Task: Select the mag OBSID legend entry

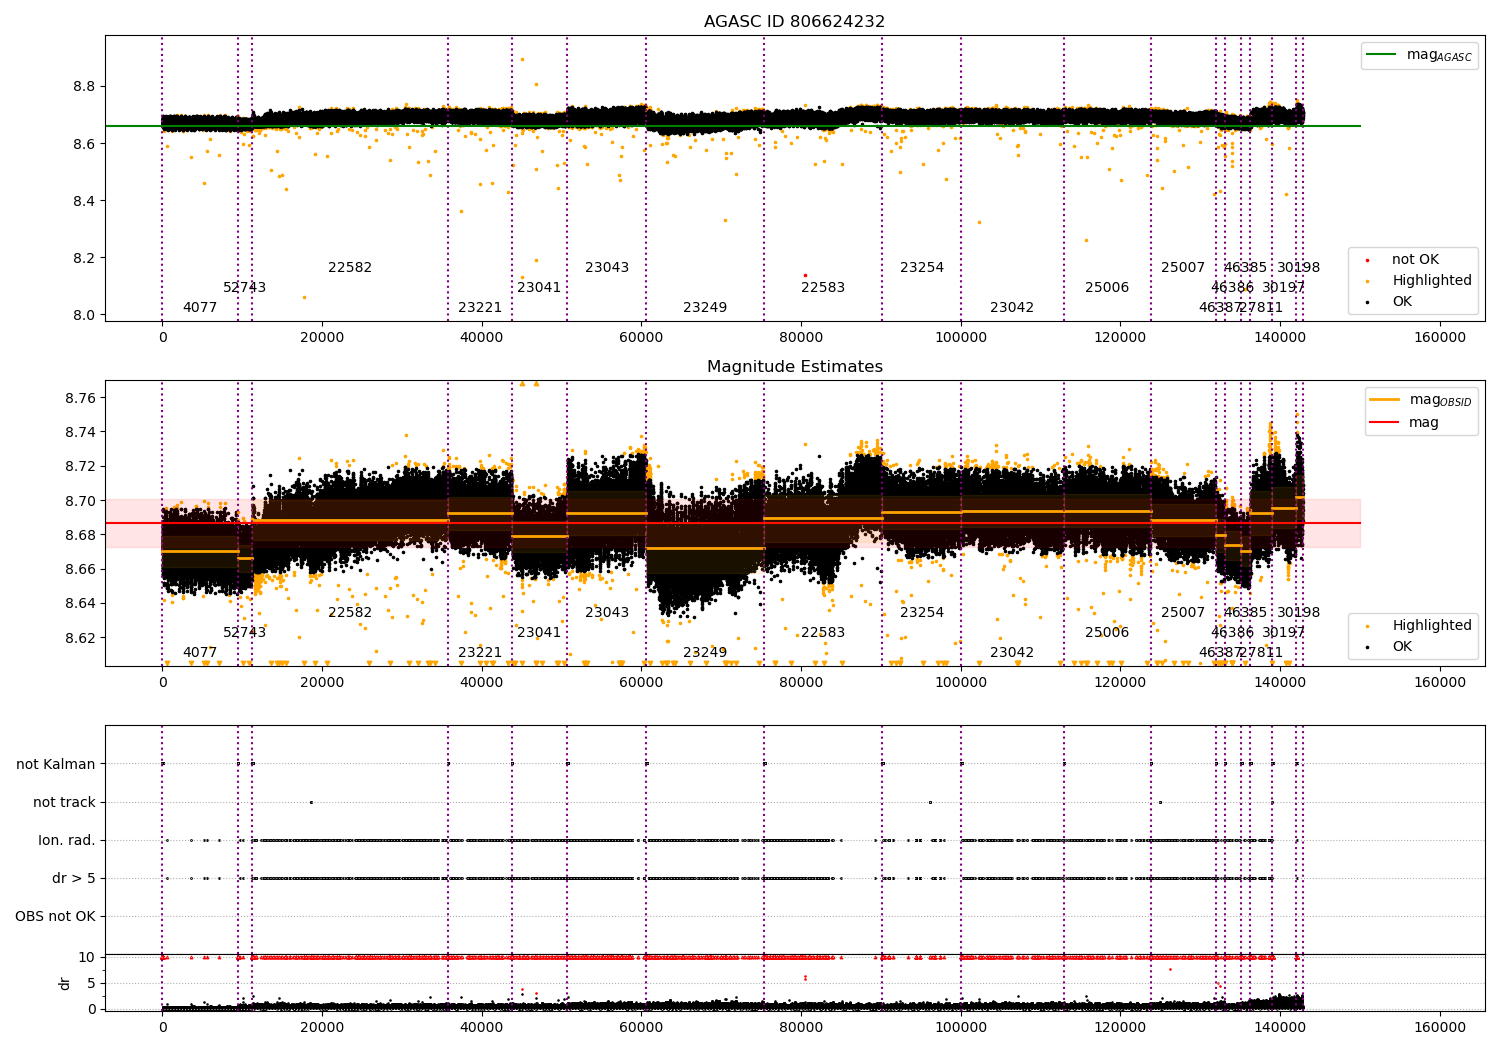Action: (1421, 400)
